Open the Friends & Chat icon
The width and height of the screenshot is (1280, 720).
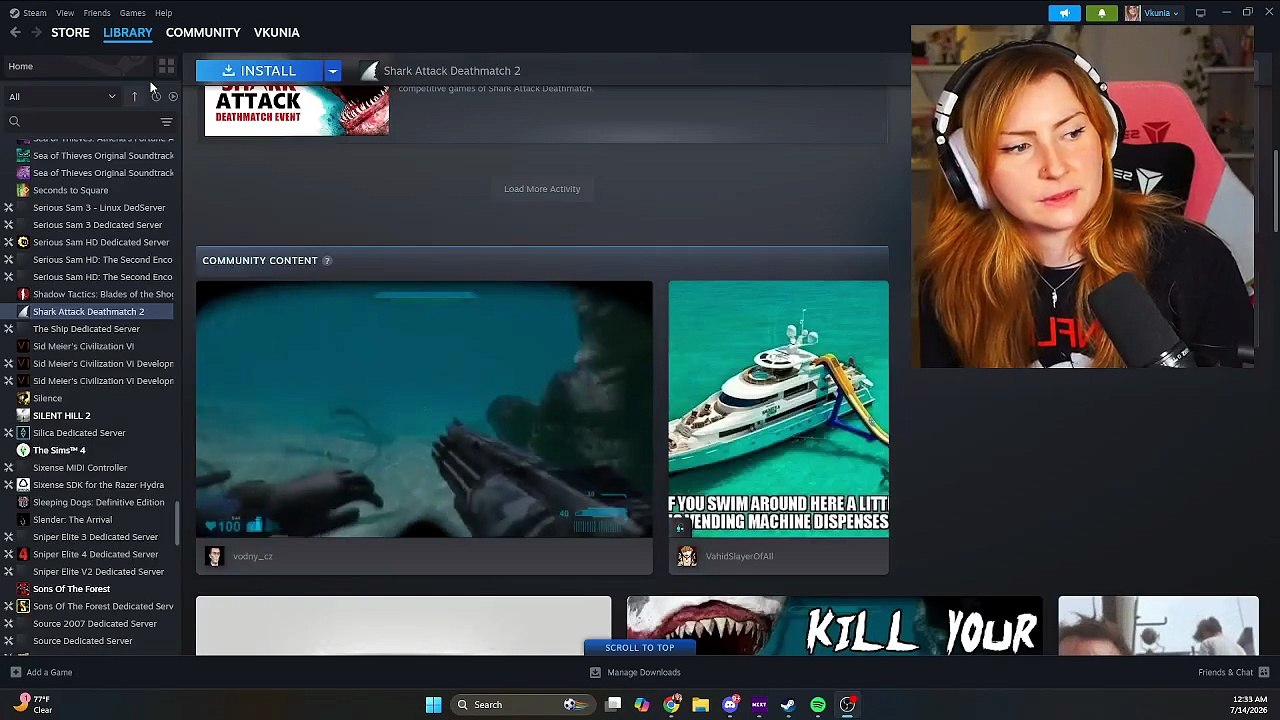pos(1264,672)
